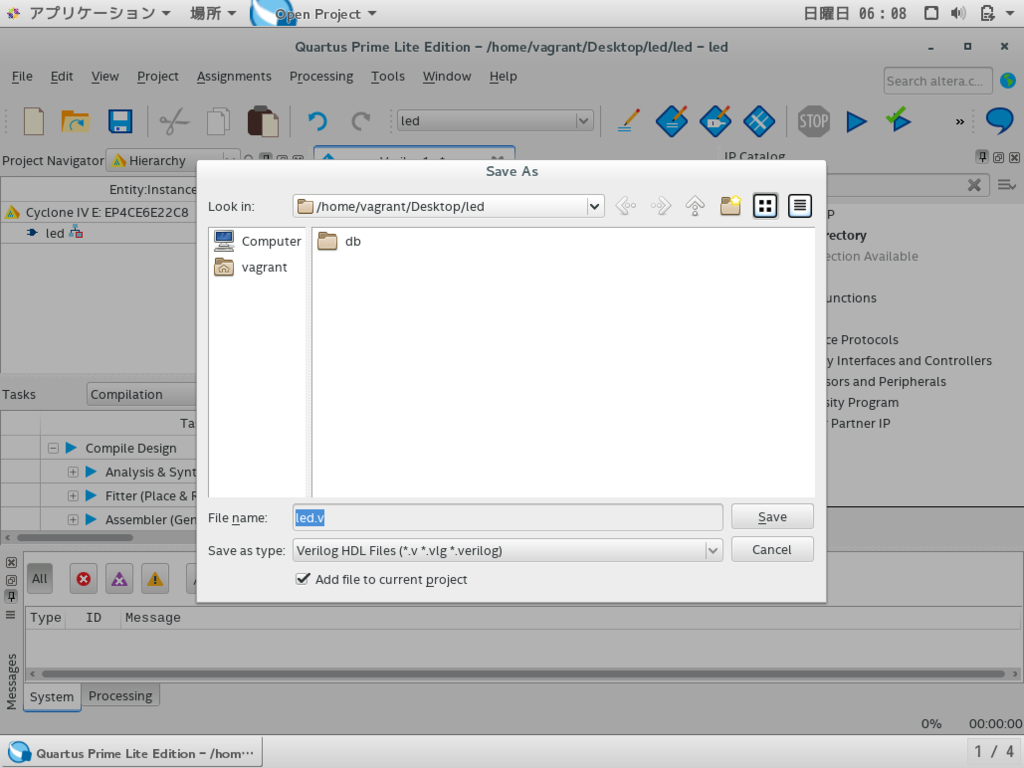Switch Save As dialog to detail list view
The image size is (1024, 768).
click(x=799, y=206)
